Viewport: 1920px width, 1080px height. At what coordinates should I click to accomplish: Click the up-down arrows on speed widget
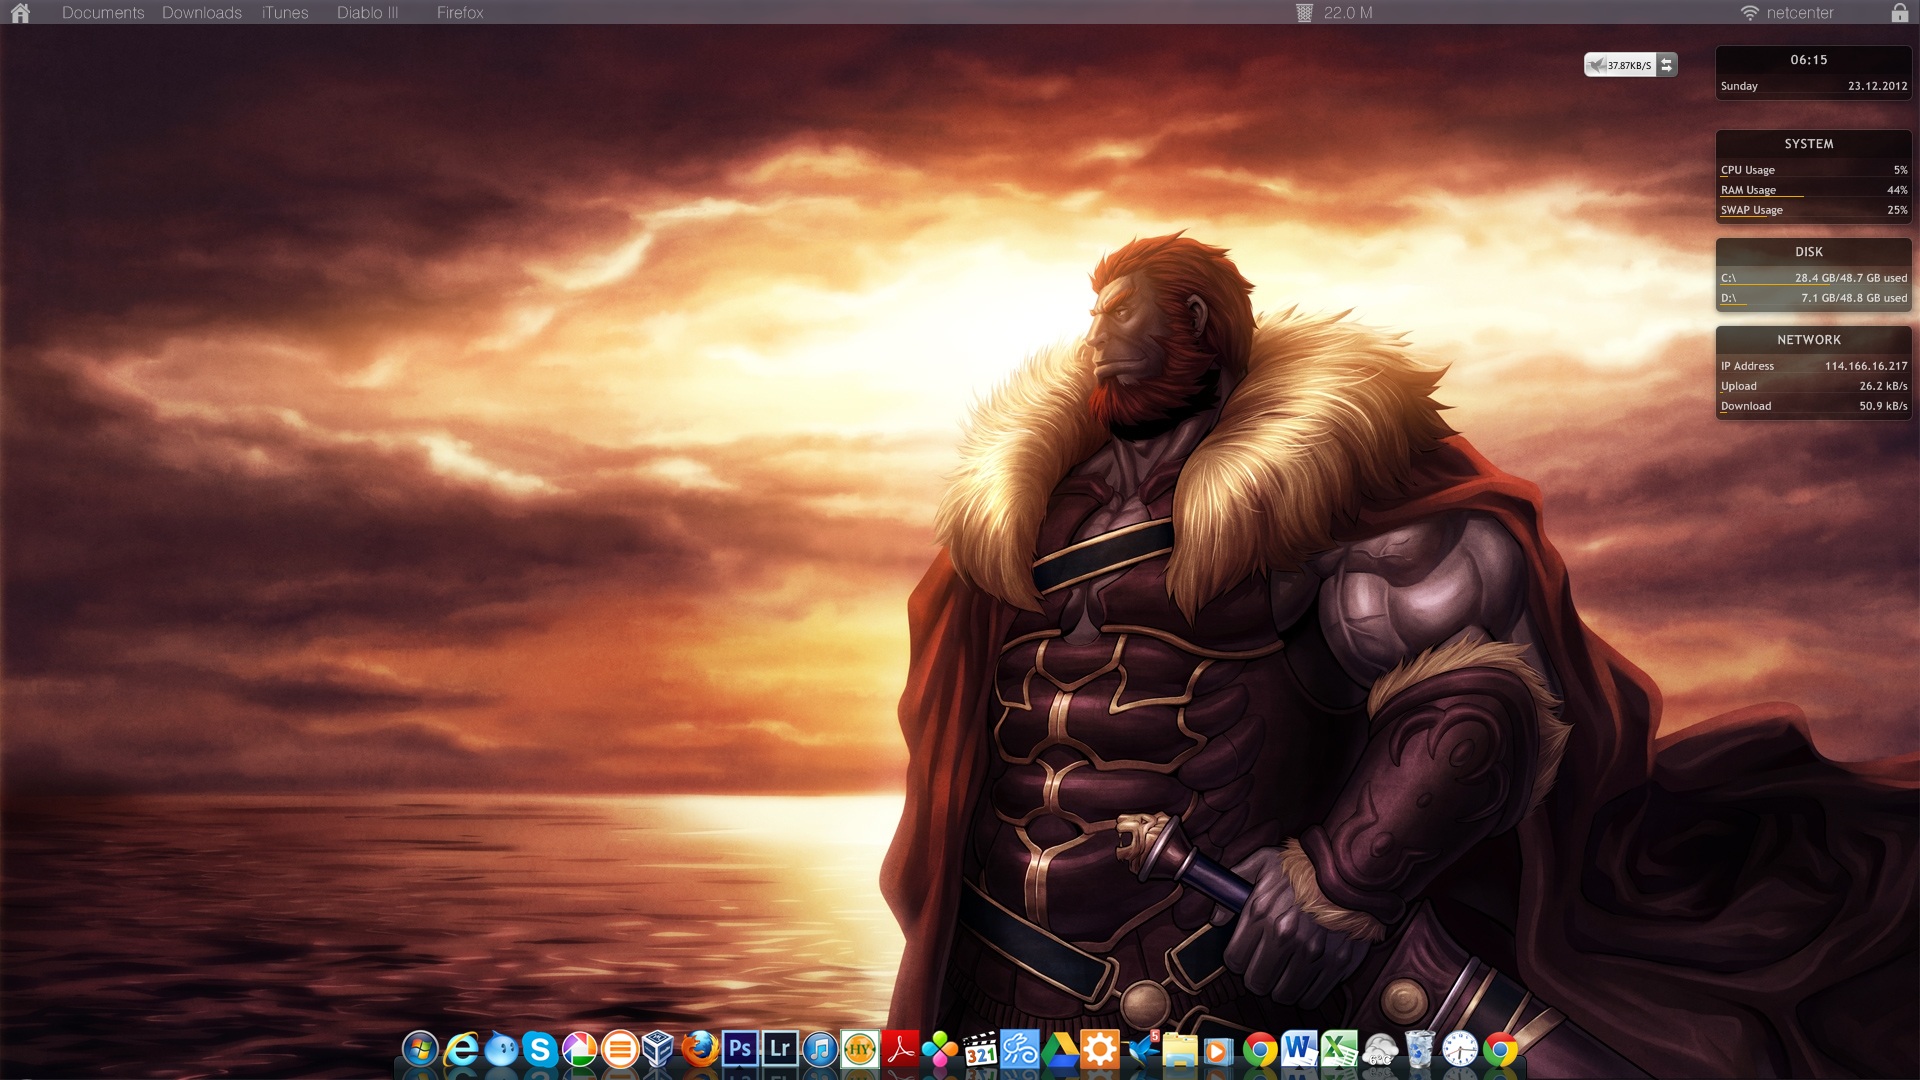pyautogui.click(x=1666, y=65)
